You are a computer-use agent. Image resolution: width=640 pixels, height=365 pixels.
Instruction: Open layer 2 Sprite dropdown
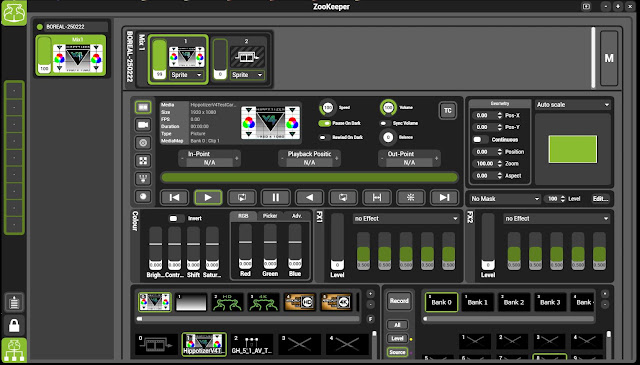pos(247,75)
